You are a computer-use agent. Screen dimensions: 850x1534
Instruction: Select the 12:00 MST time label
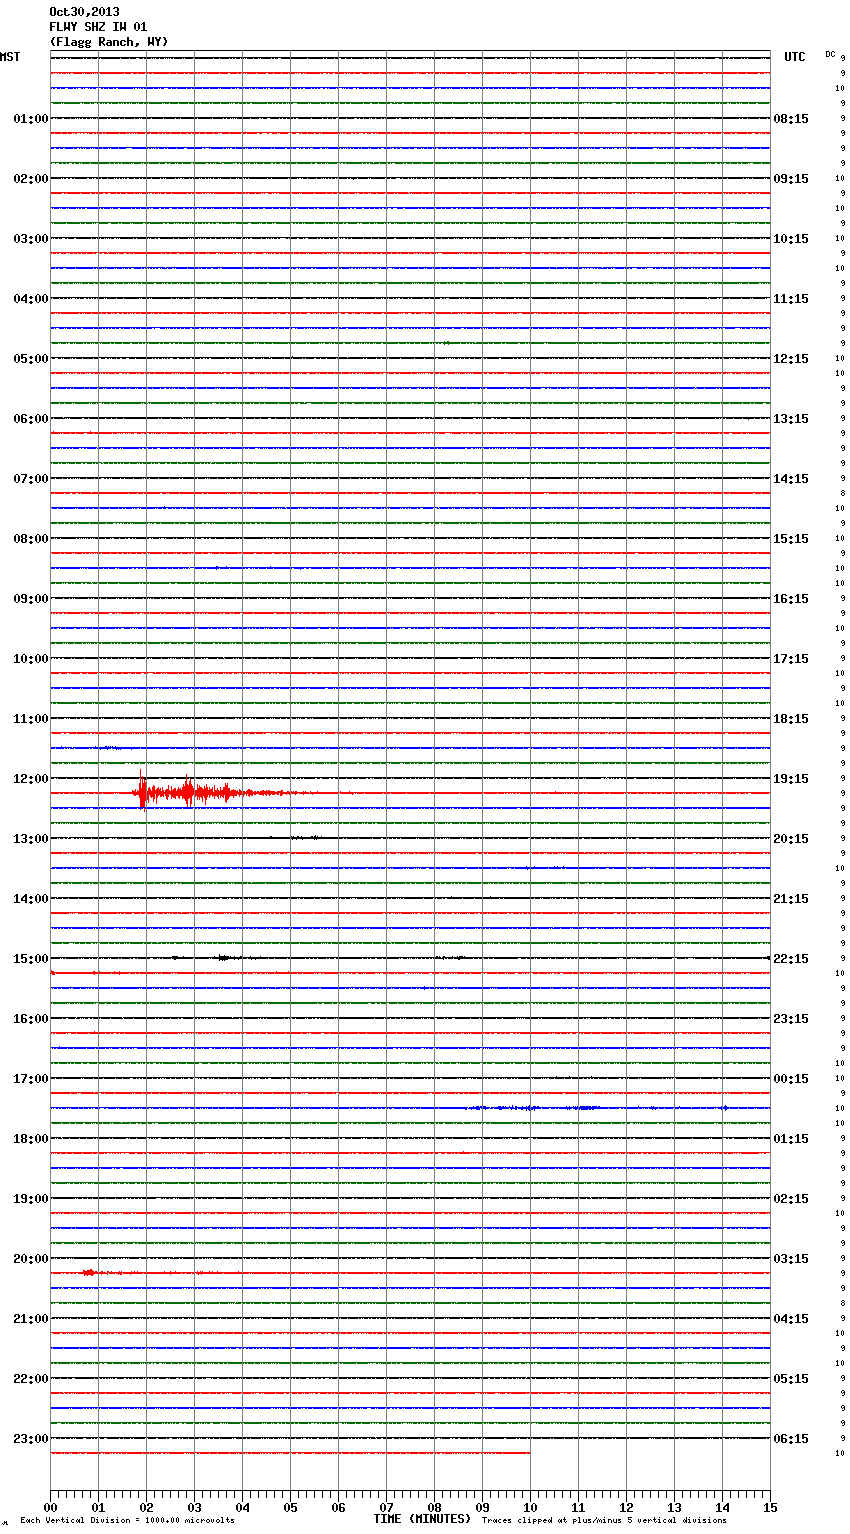click(x=31, y=778)
